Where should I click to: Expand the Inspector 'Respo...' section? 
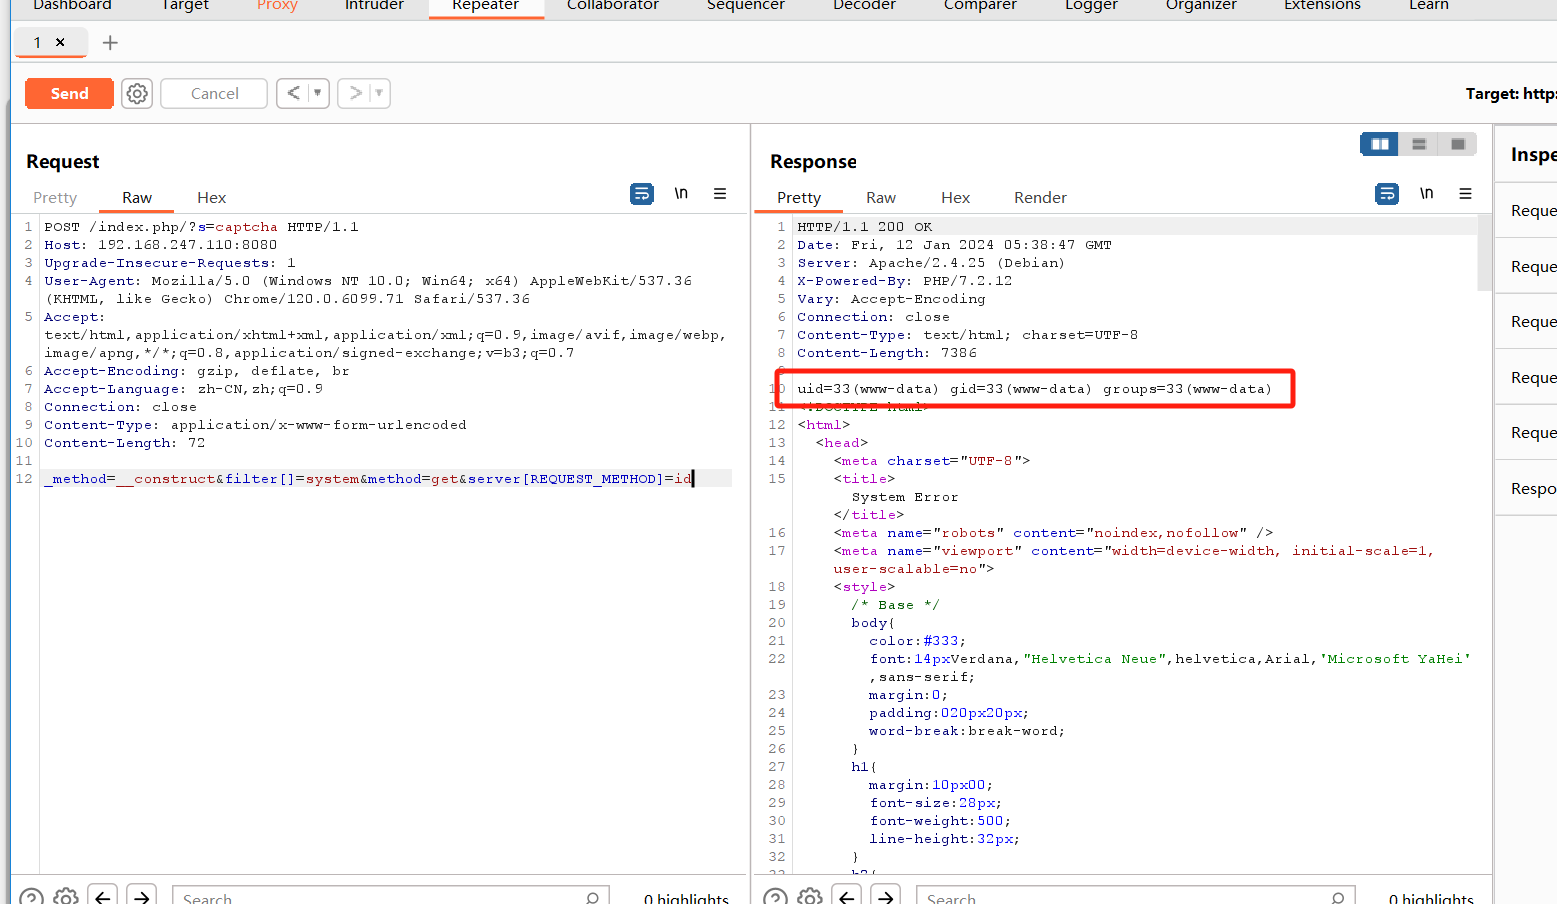point(1527,488)
